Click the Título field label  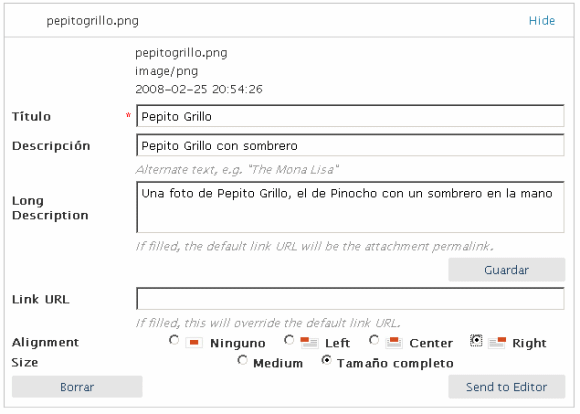click(31, 116)
